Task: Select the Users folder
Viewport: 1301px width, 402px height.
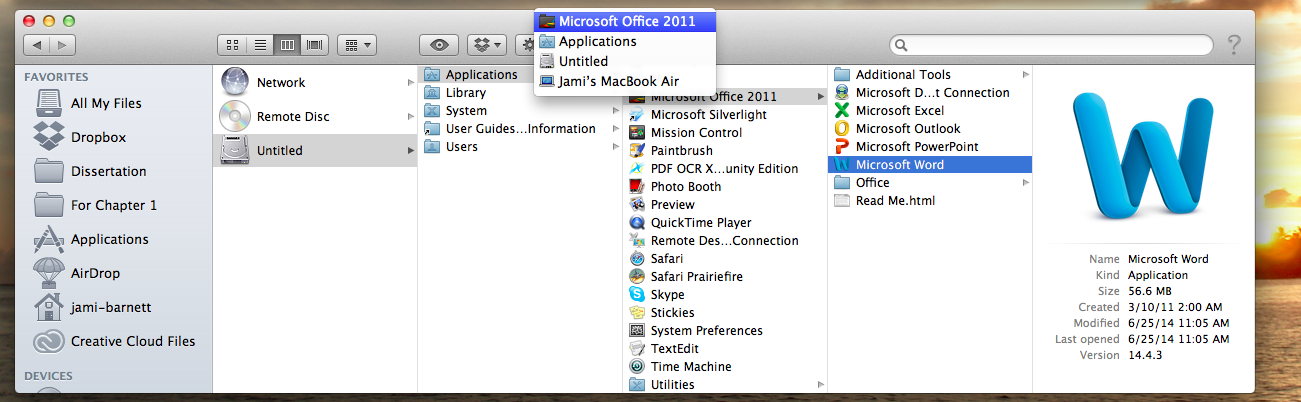Action: (520, 146)
